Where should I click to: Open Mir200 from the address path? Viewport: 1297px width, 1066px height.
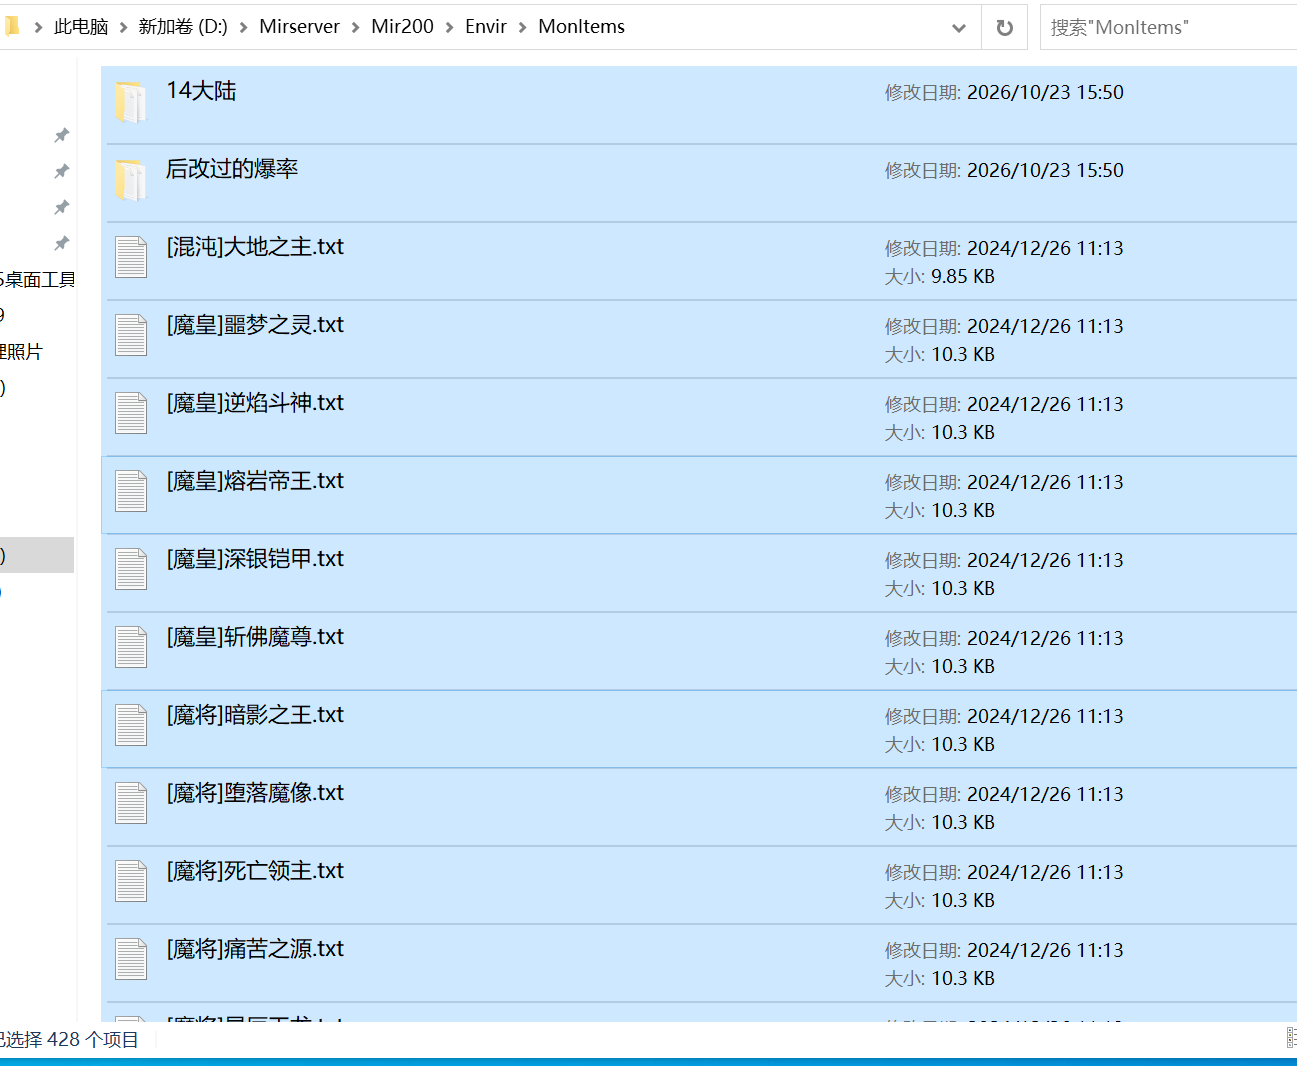point(403,27)
